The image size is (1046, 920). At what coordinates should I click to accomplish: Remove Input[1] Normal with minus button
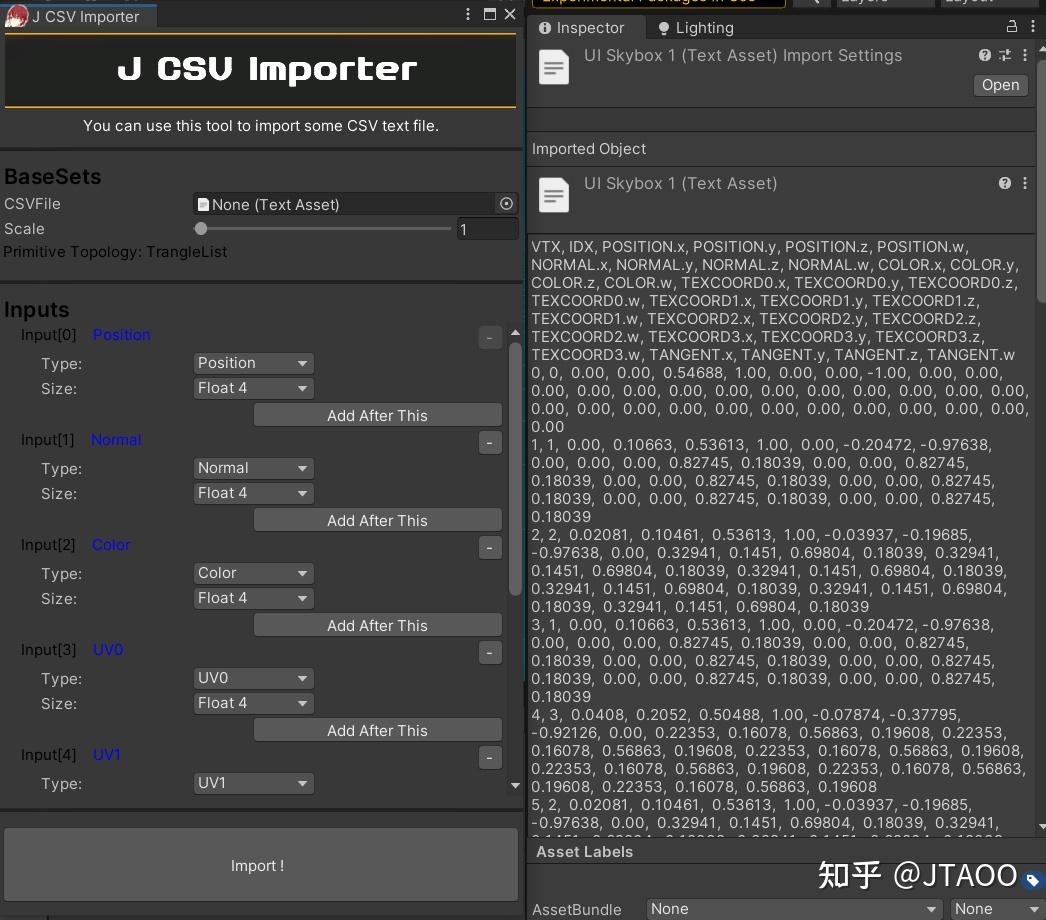490,442
